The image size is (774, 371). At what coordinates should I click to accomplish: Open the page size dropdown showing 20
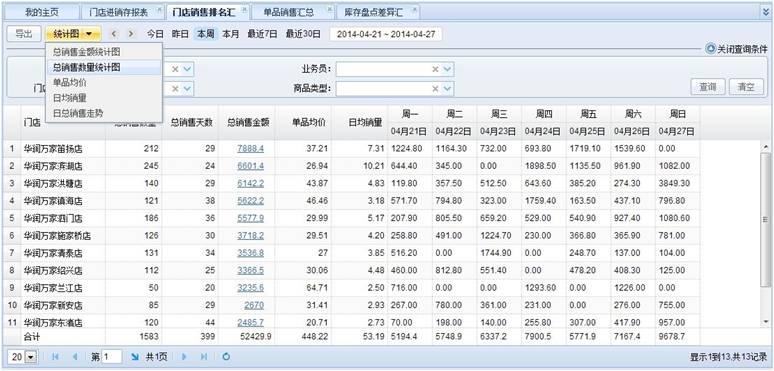[x=31, y=357]
